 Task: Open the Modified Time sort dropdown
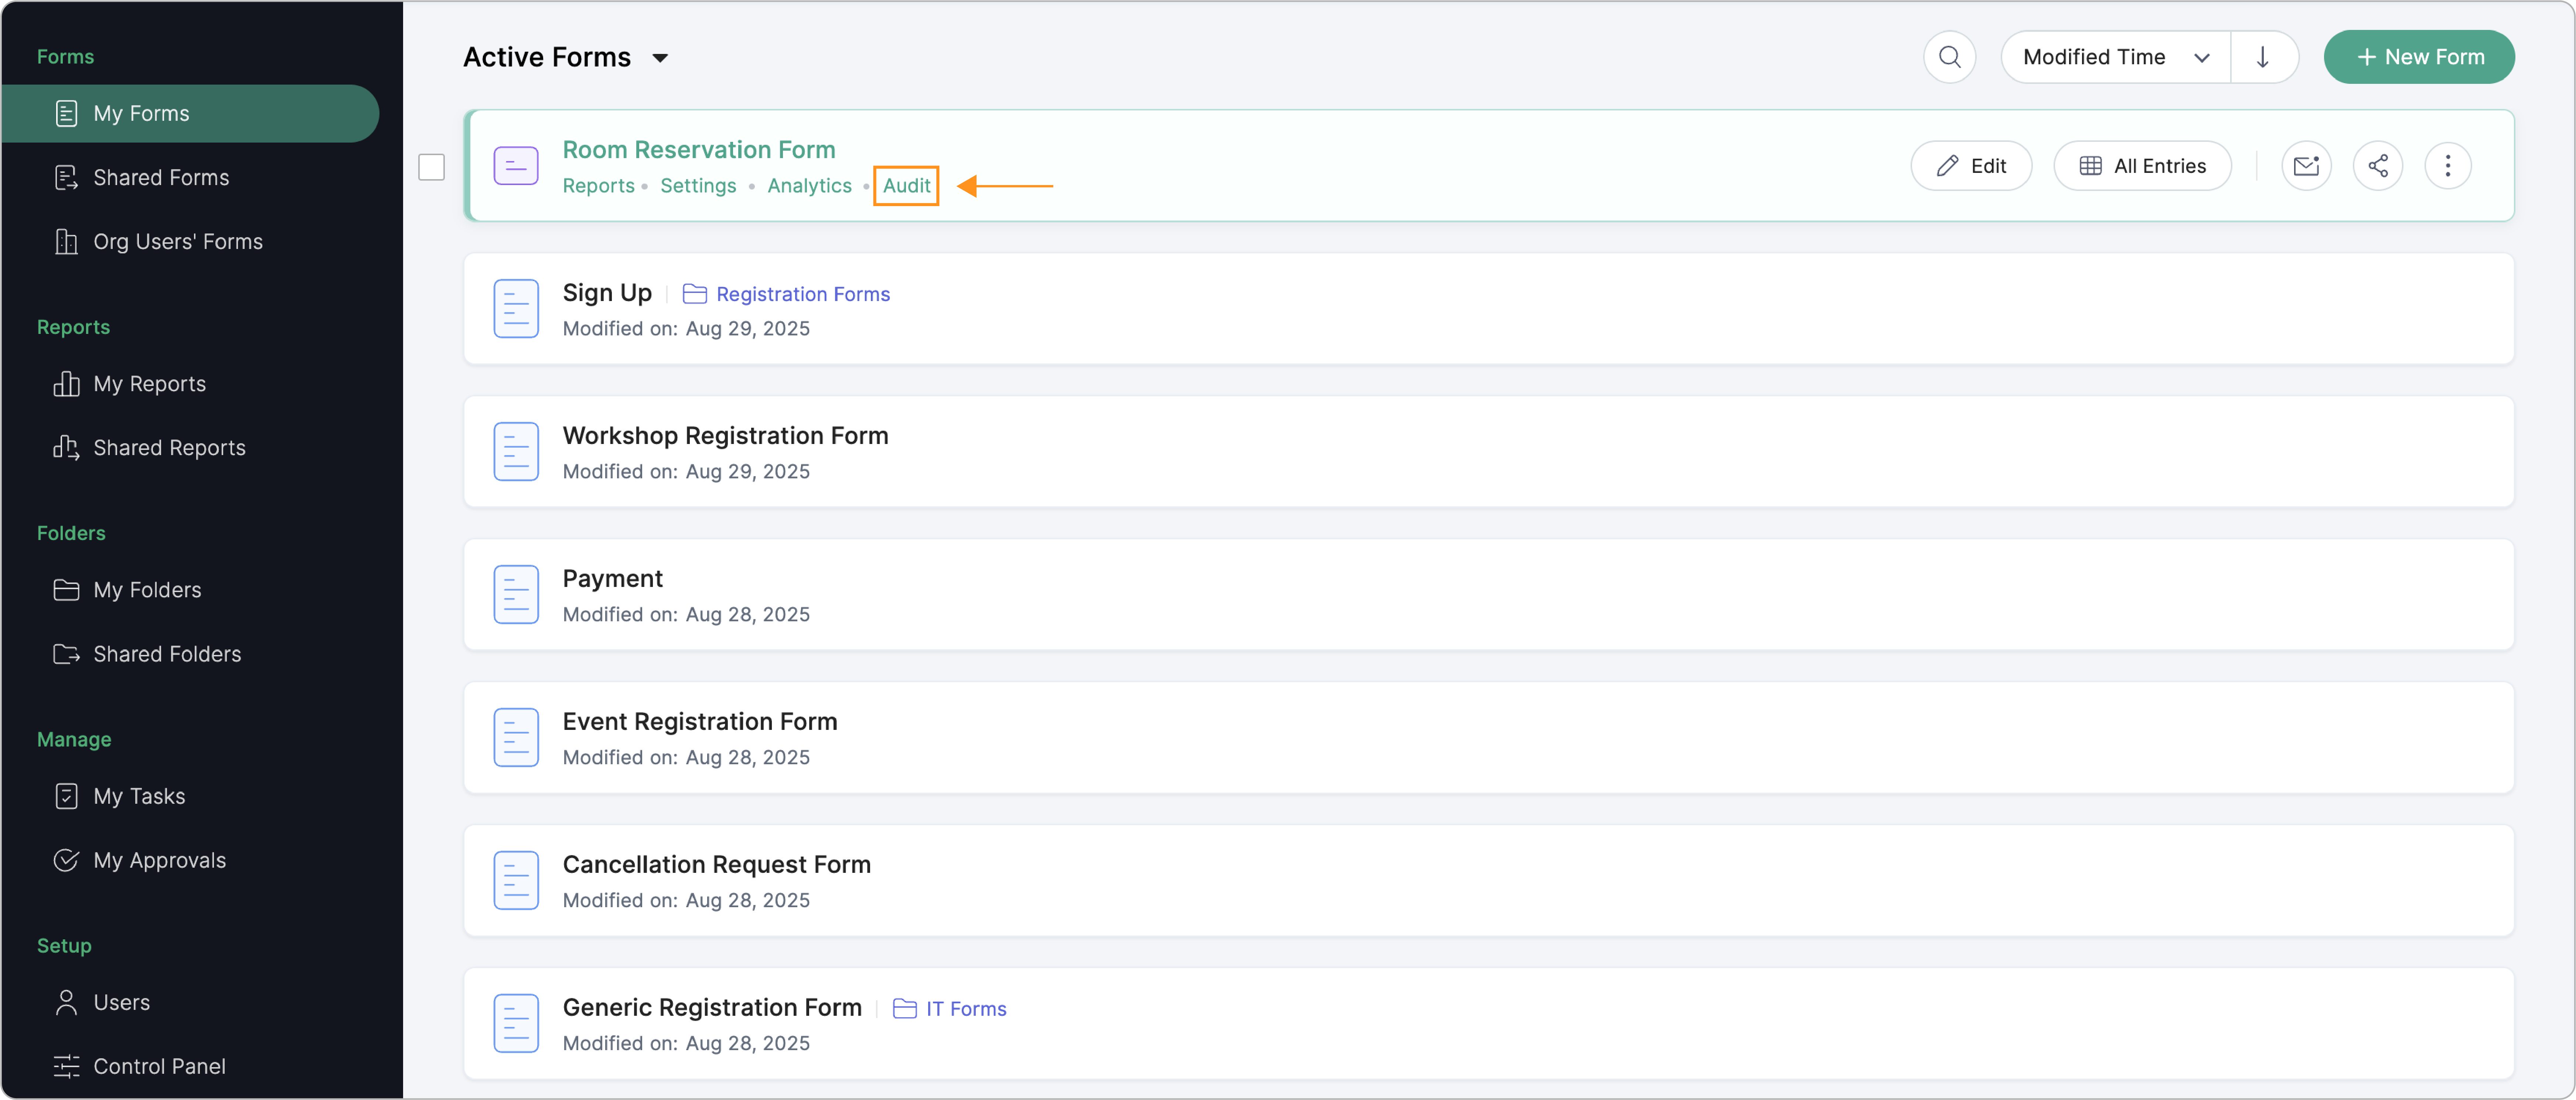click(x=2116, y=57)
